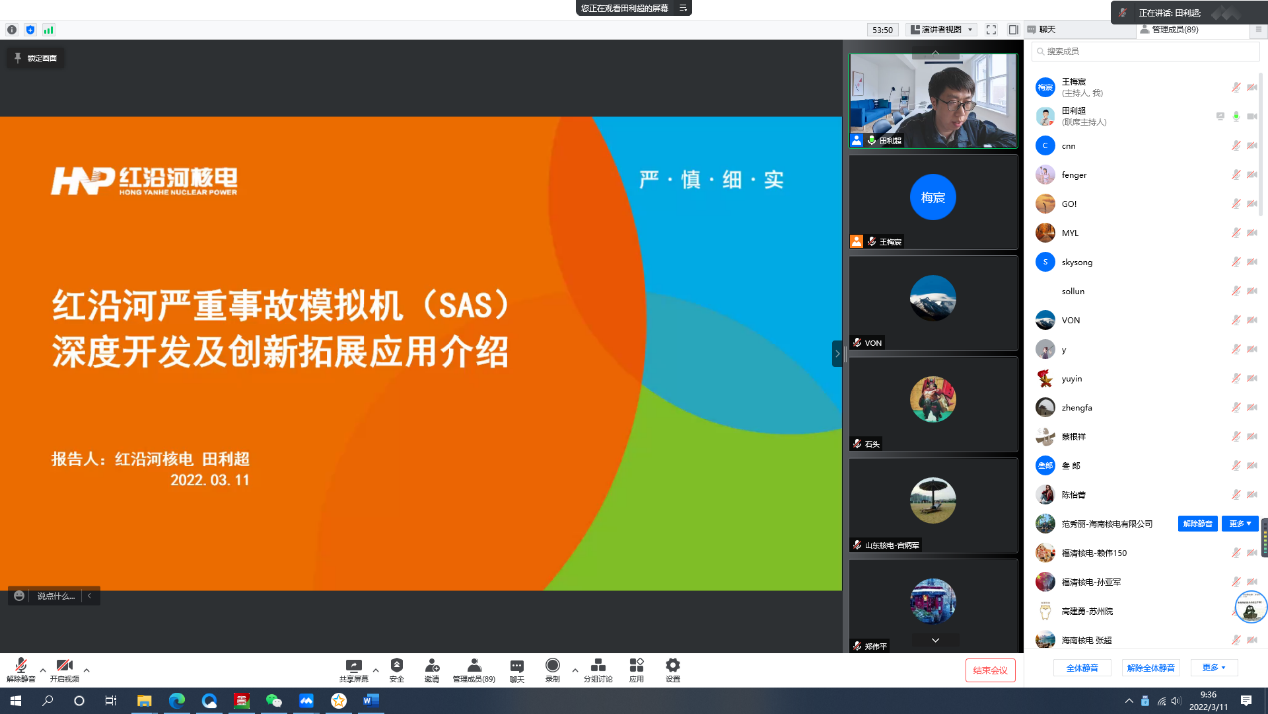Open the 演讲者视图 view dropdown
Screen dimensions: 1268x714
tap(941, 30)
